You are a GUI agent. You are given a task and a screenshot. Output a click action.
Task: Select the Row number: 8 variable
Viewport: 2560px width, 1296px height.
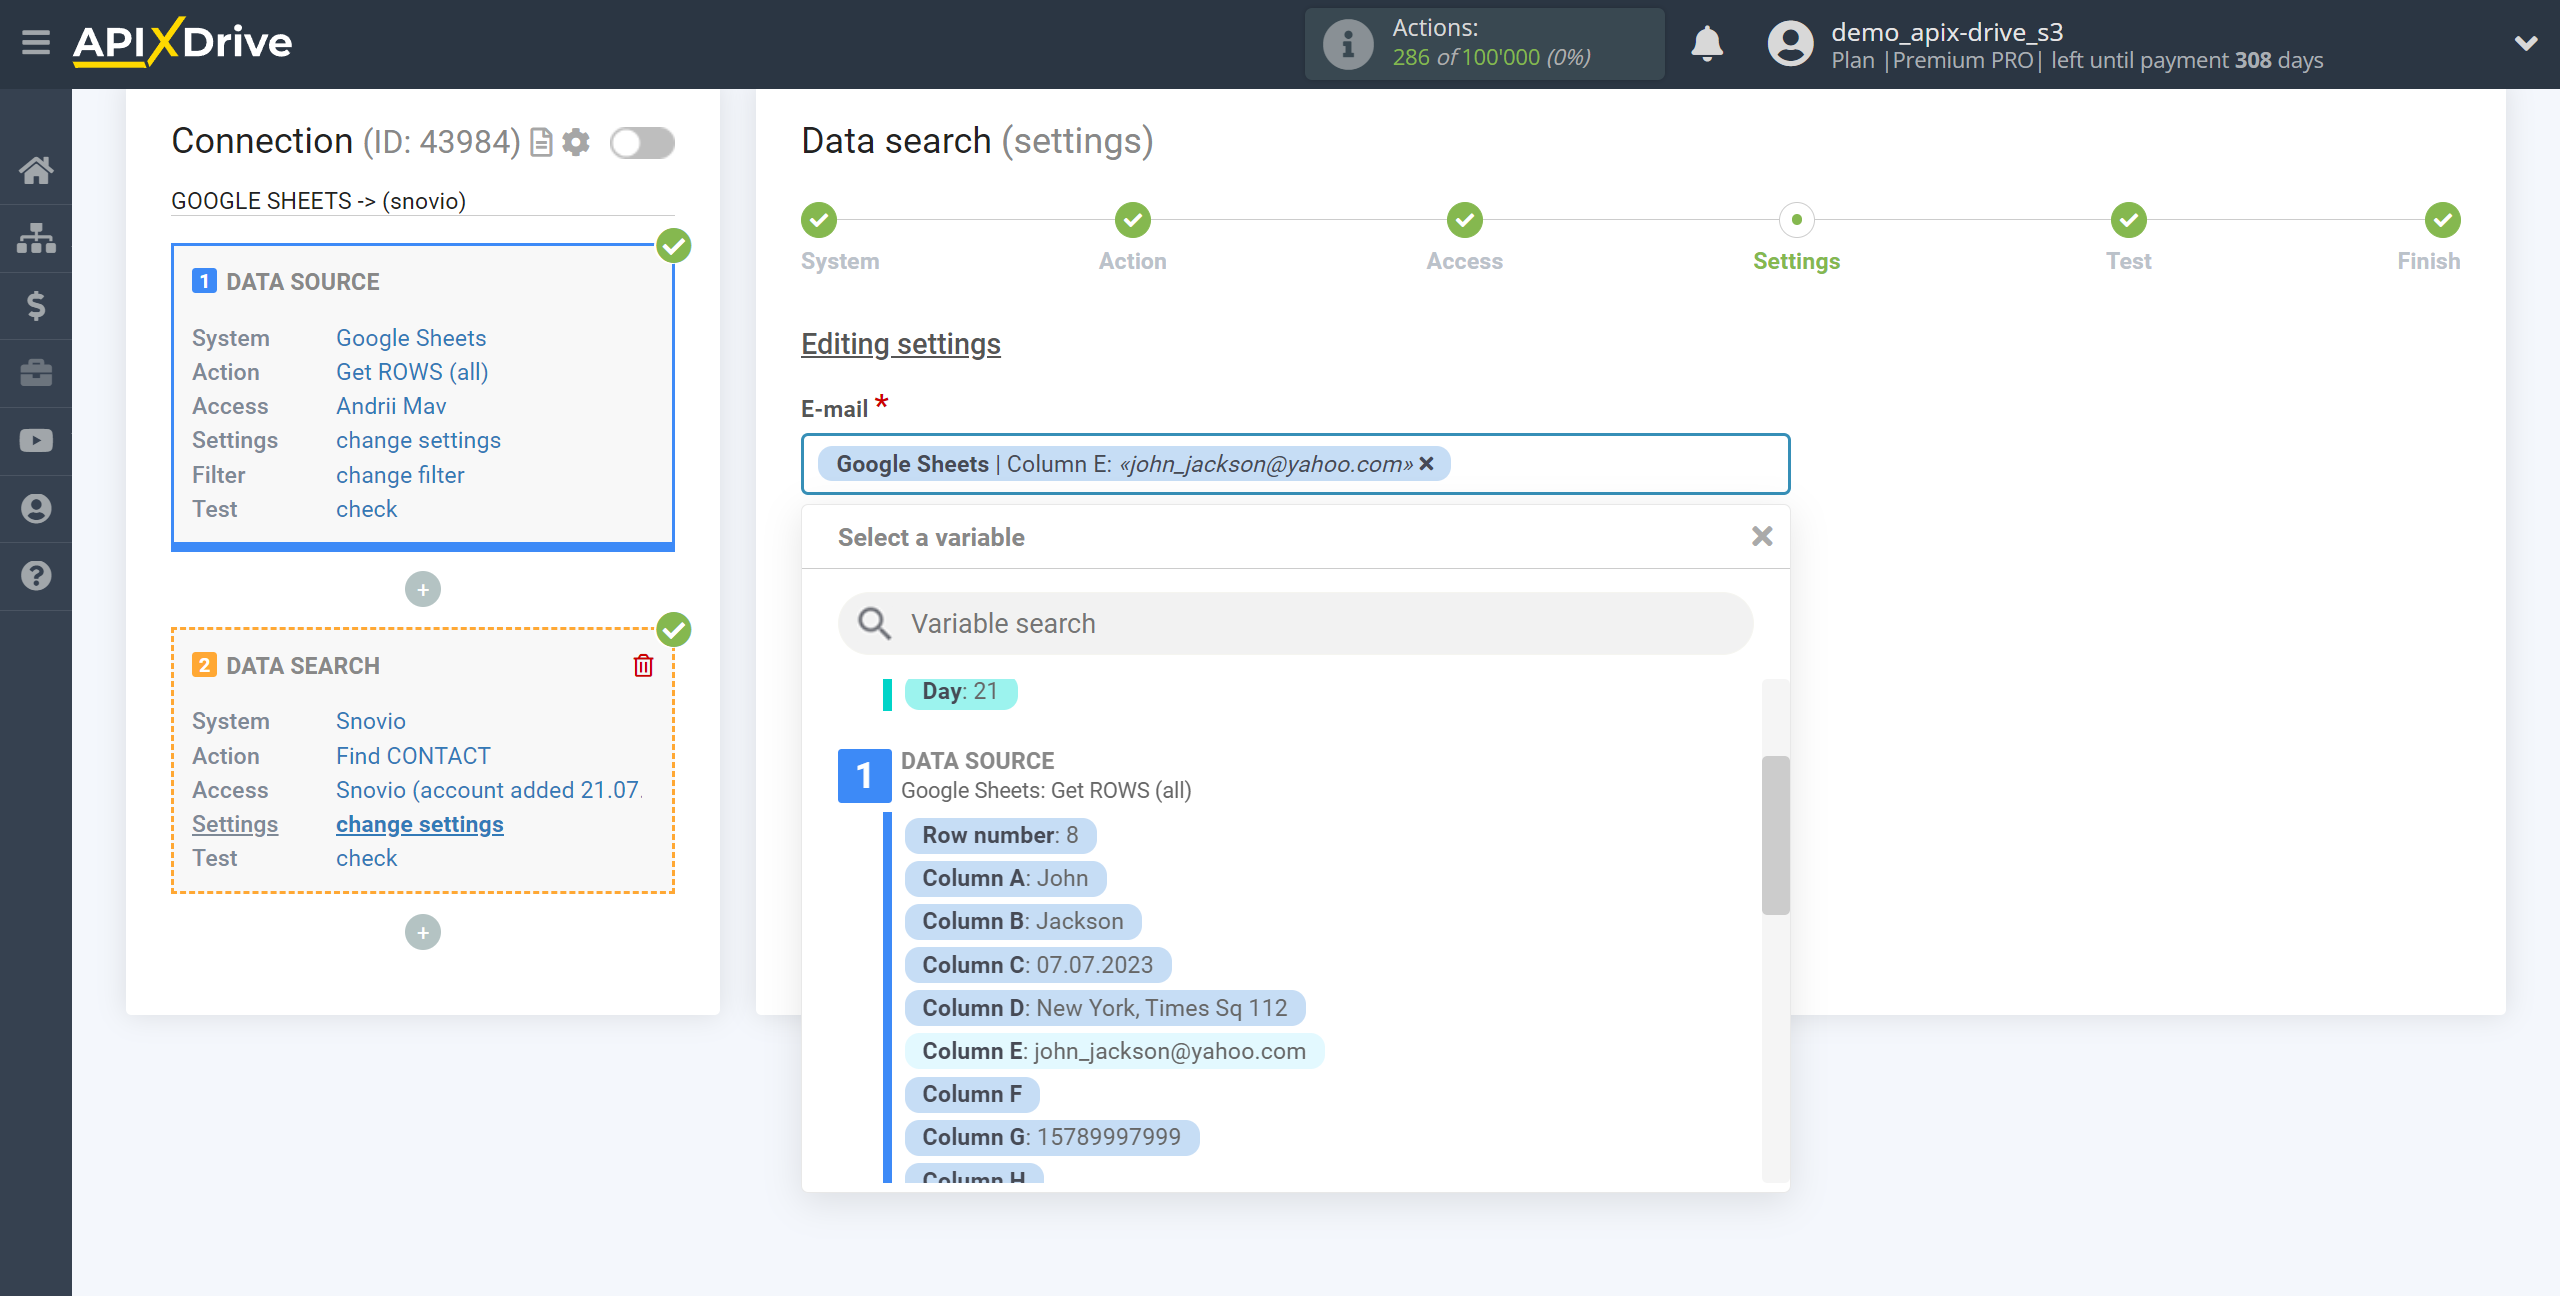(1000, 835)
